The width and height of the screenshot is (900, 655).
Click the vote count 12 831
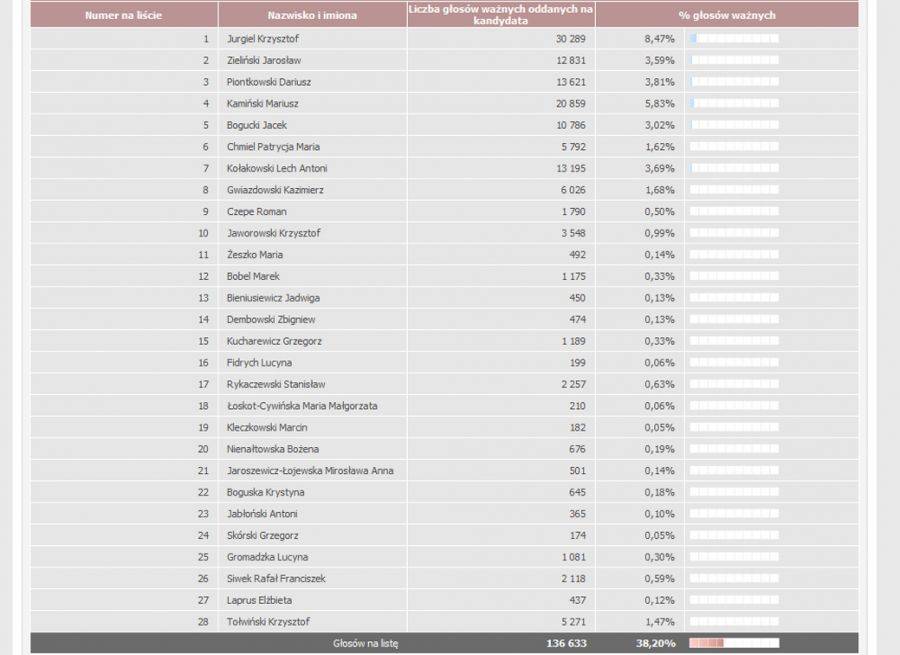point(571,60)
